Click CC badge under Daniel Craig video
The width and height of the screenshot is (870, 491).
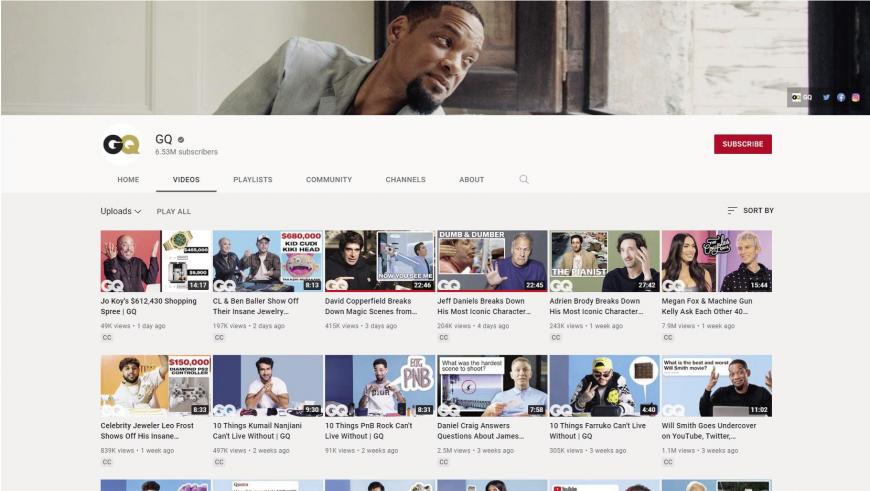[x=443, y=462]
